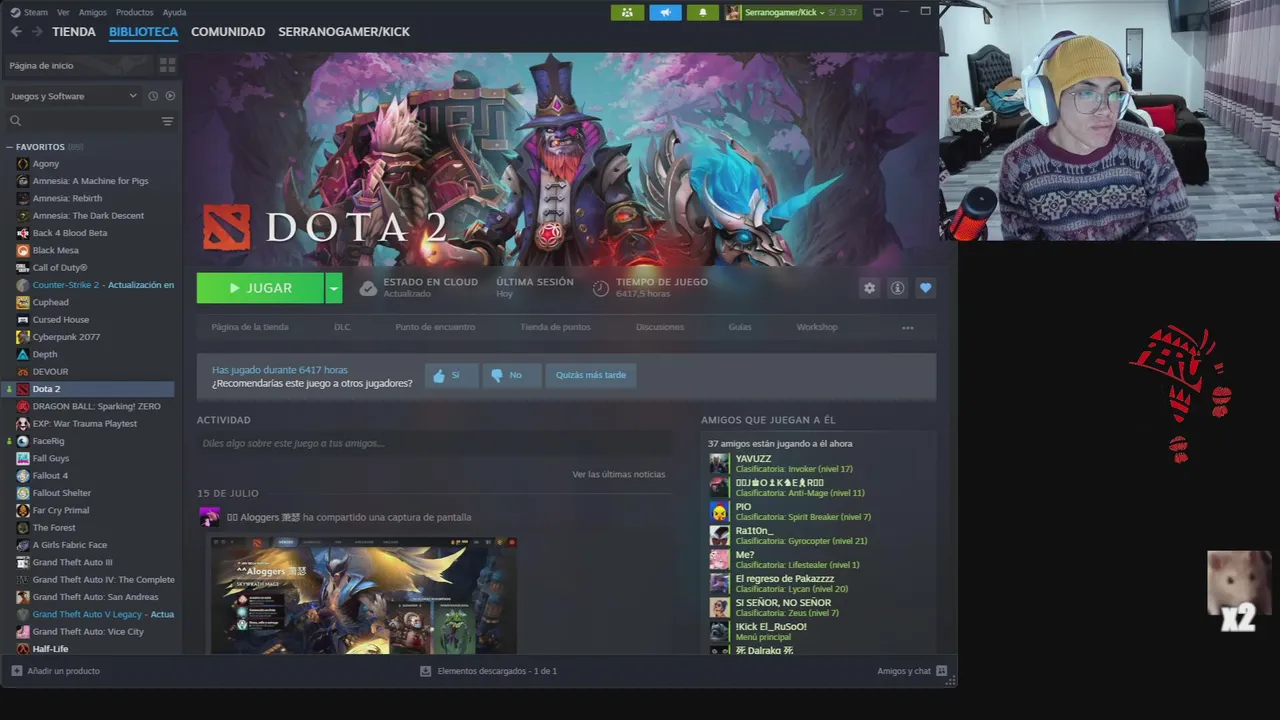Open the Productos menu
The height and width of the screenshot is (720, 1280).
coord(134,12)
